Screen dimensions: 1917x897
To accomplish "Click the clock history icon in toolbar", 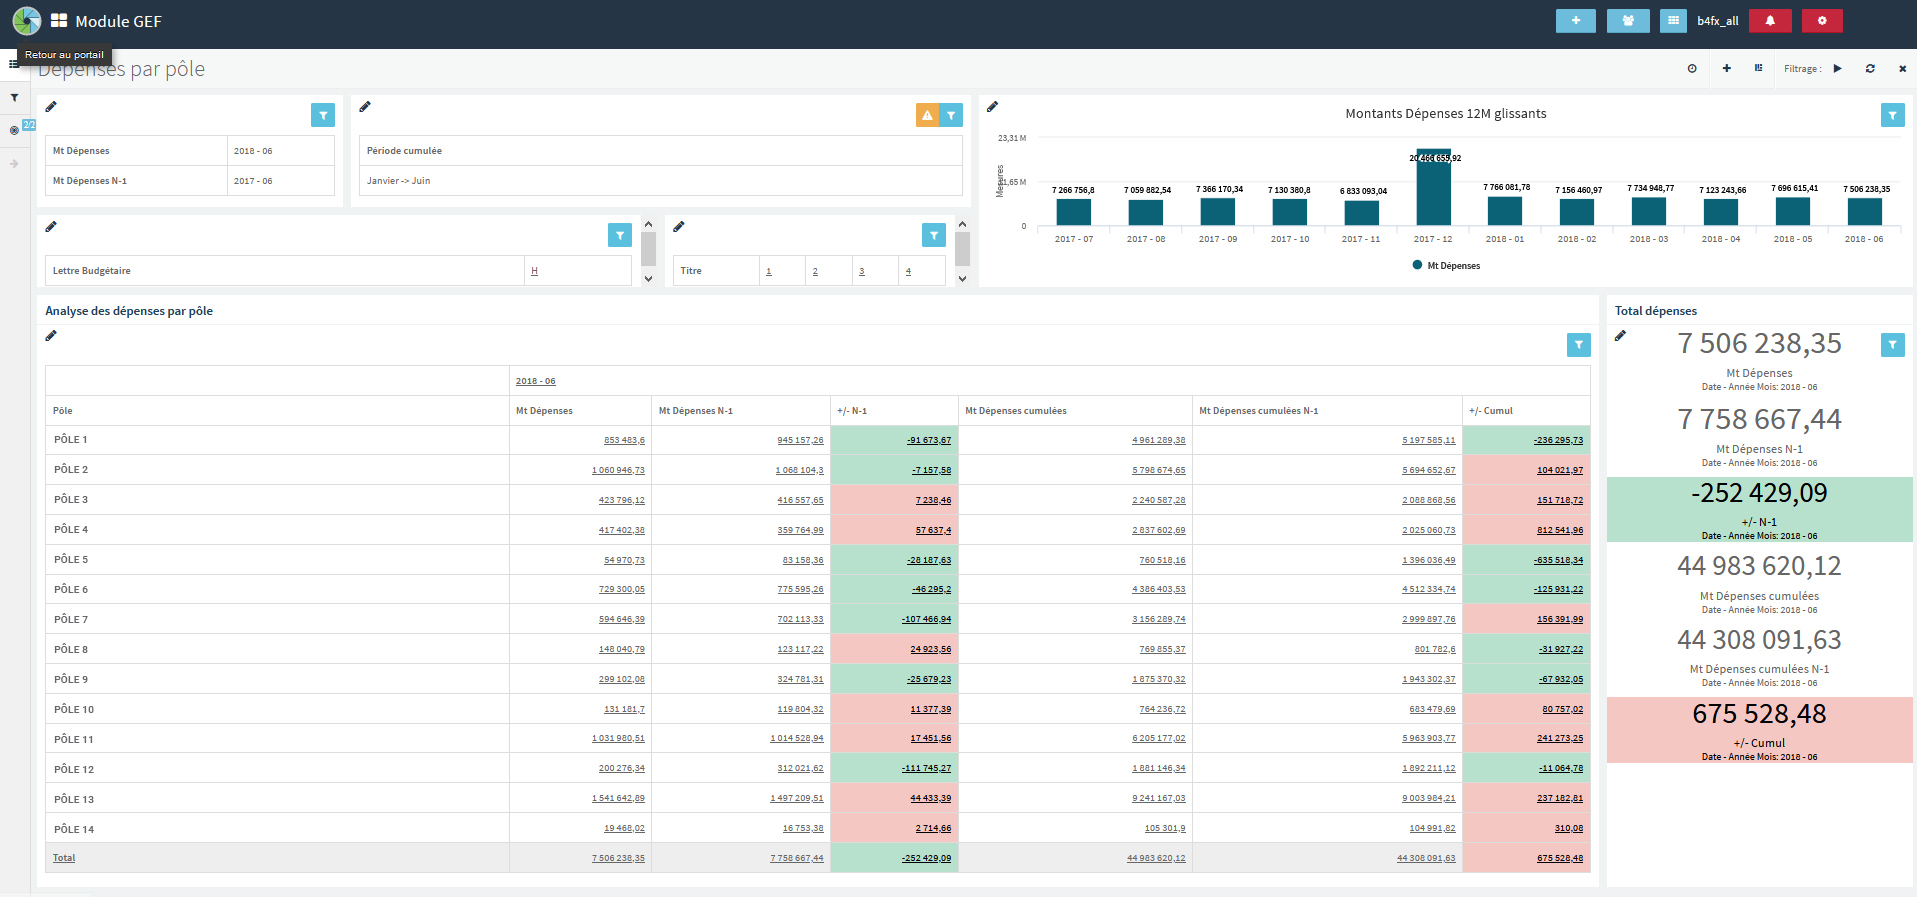I will (x=1692, y=69).
